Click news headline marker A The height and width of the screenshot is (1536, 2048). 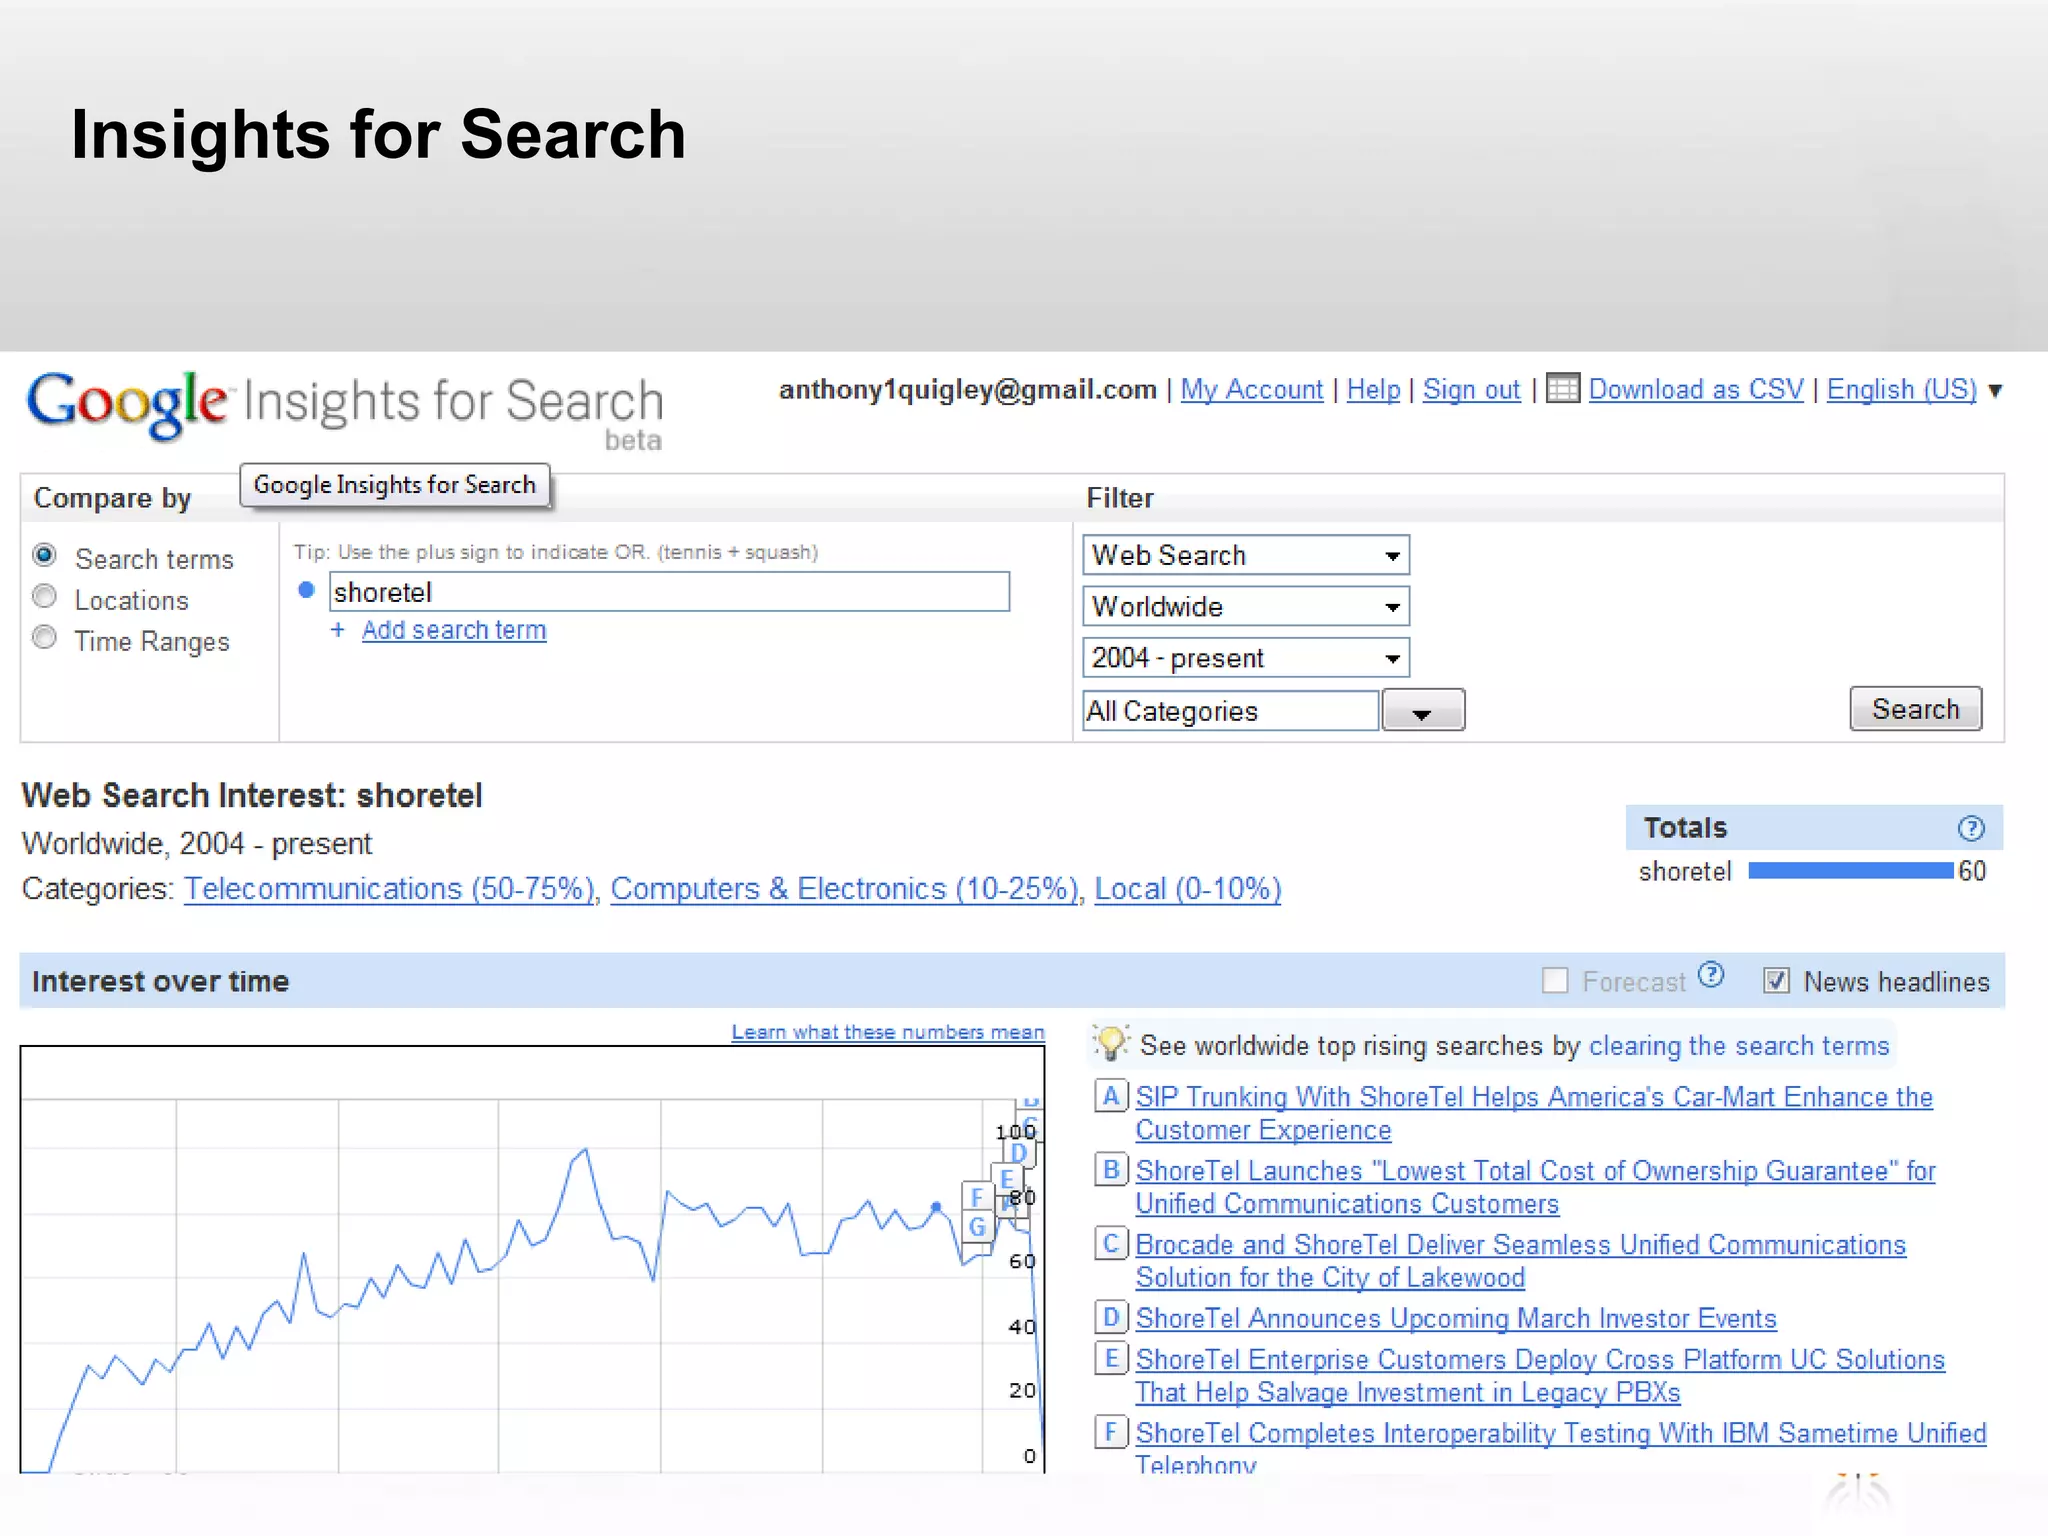1111,1096
